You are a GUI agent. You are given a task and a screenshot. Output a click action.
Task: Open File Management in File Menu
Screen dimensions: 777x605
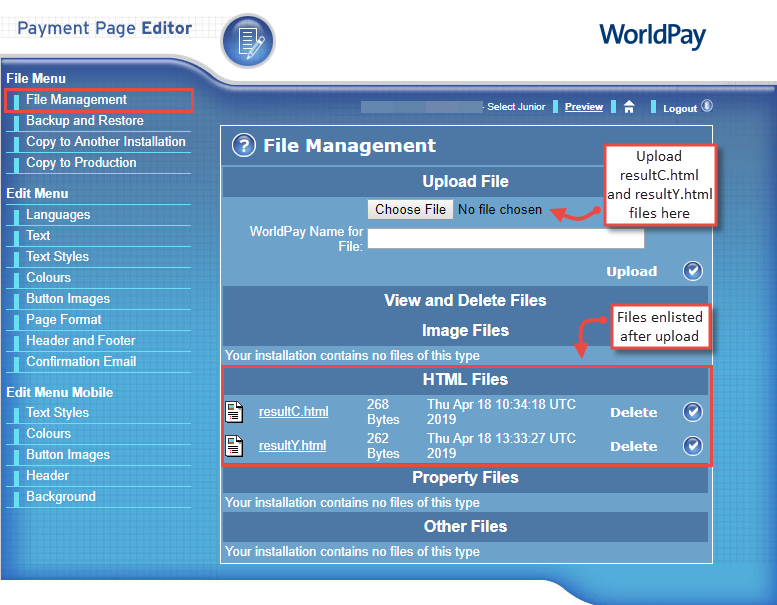(x=76, y=100)
